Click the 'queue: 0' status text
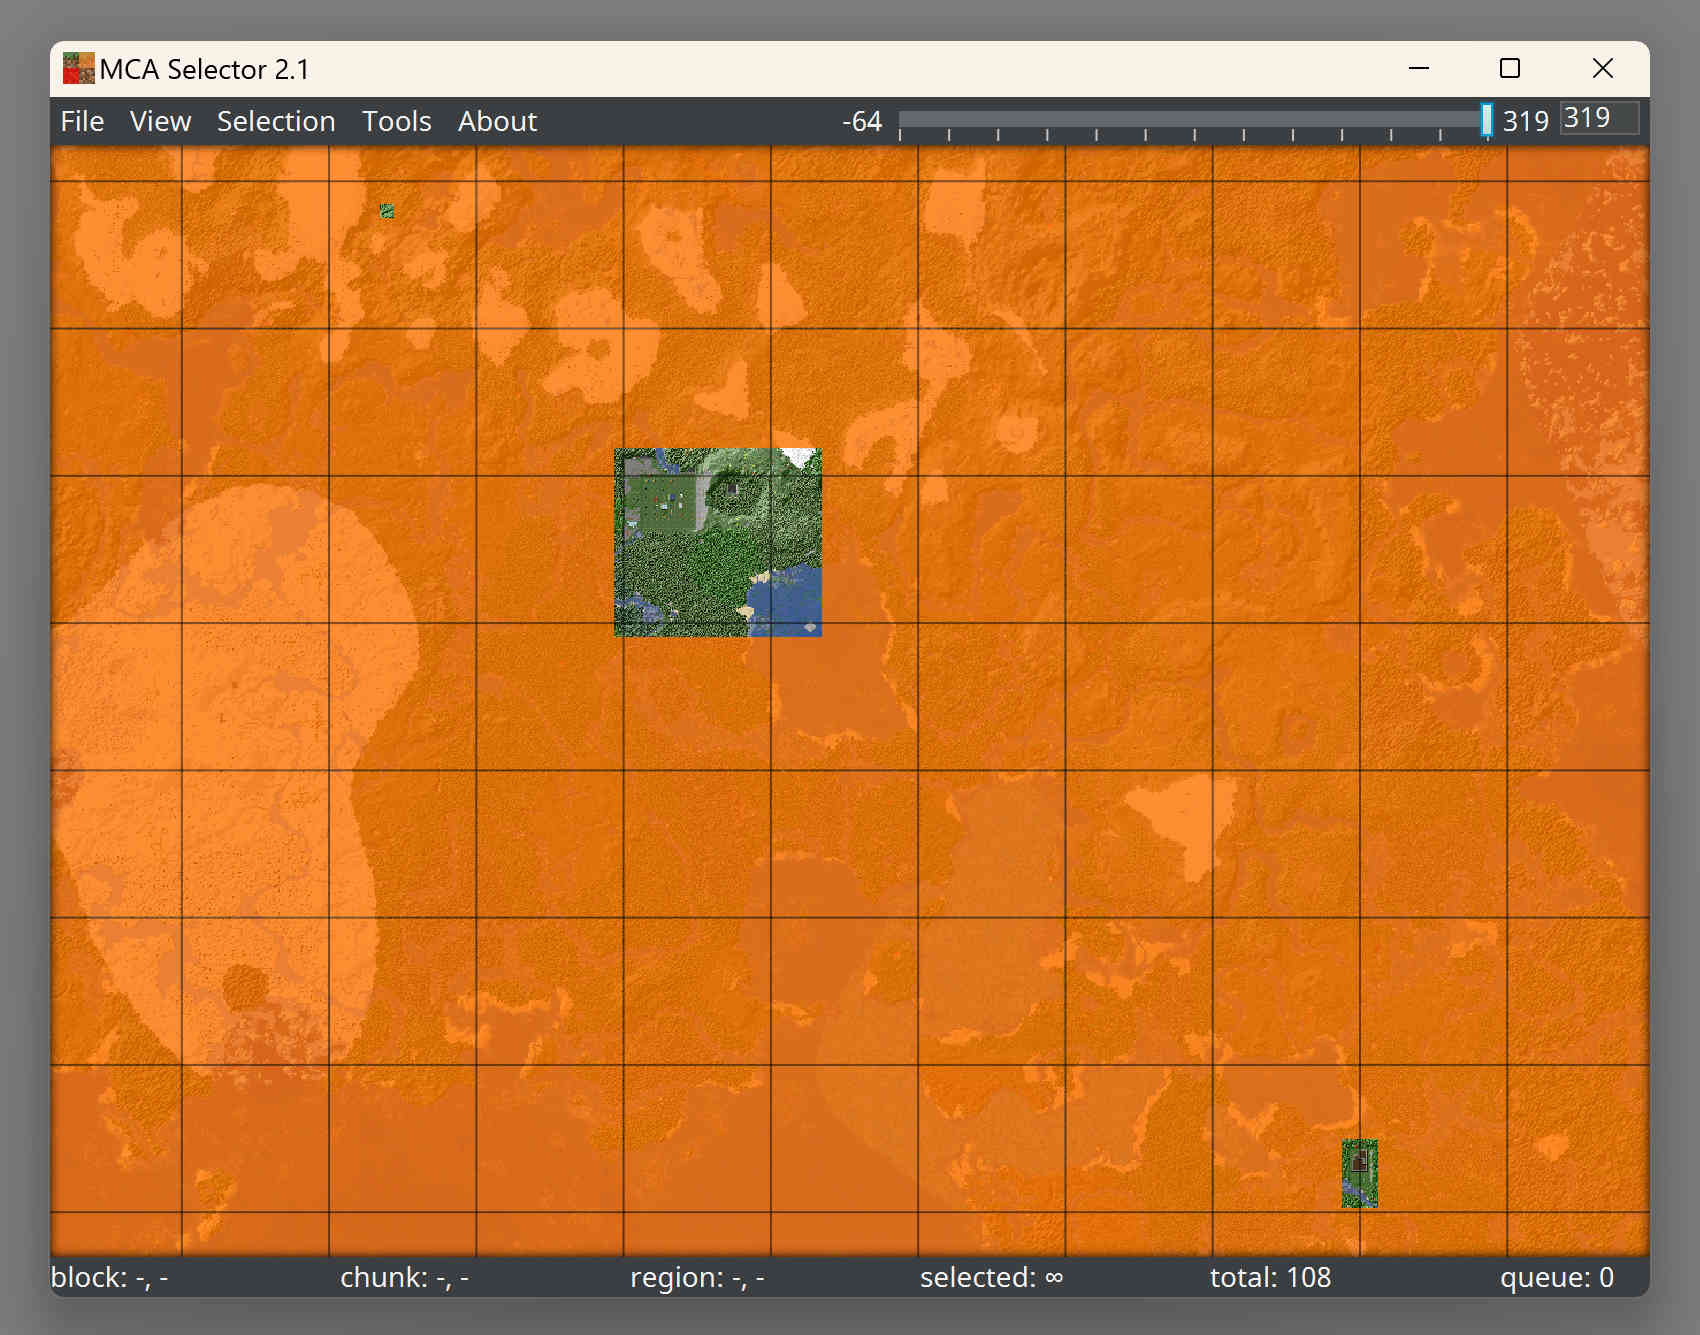Screen dimensions: 1700x1335 point(1557,1277)
